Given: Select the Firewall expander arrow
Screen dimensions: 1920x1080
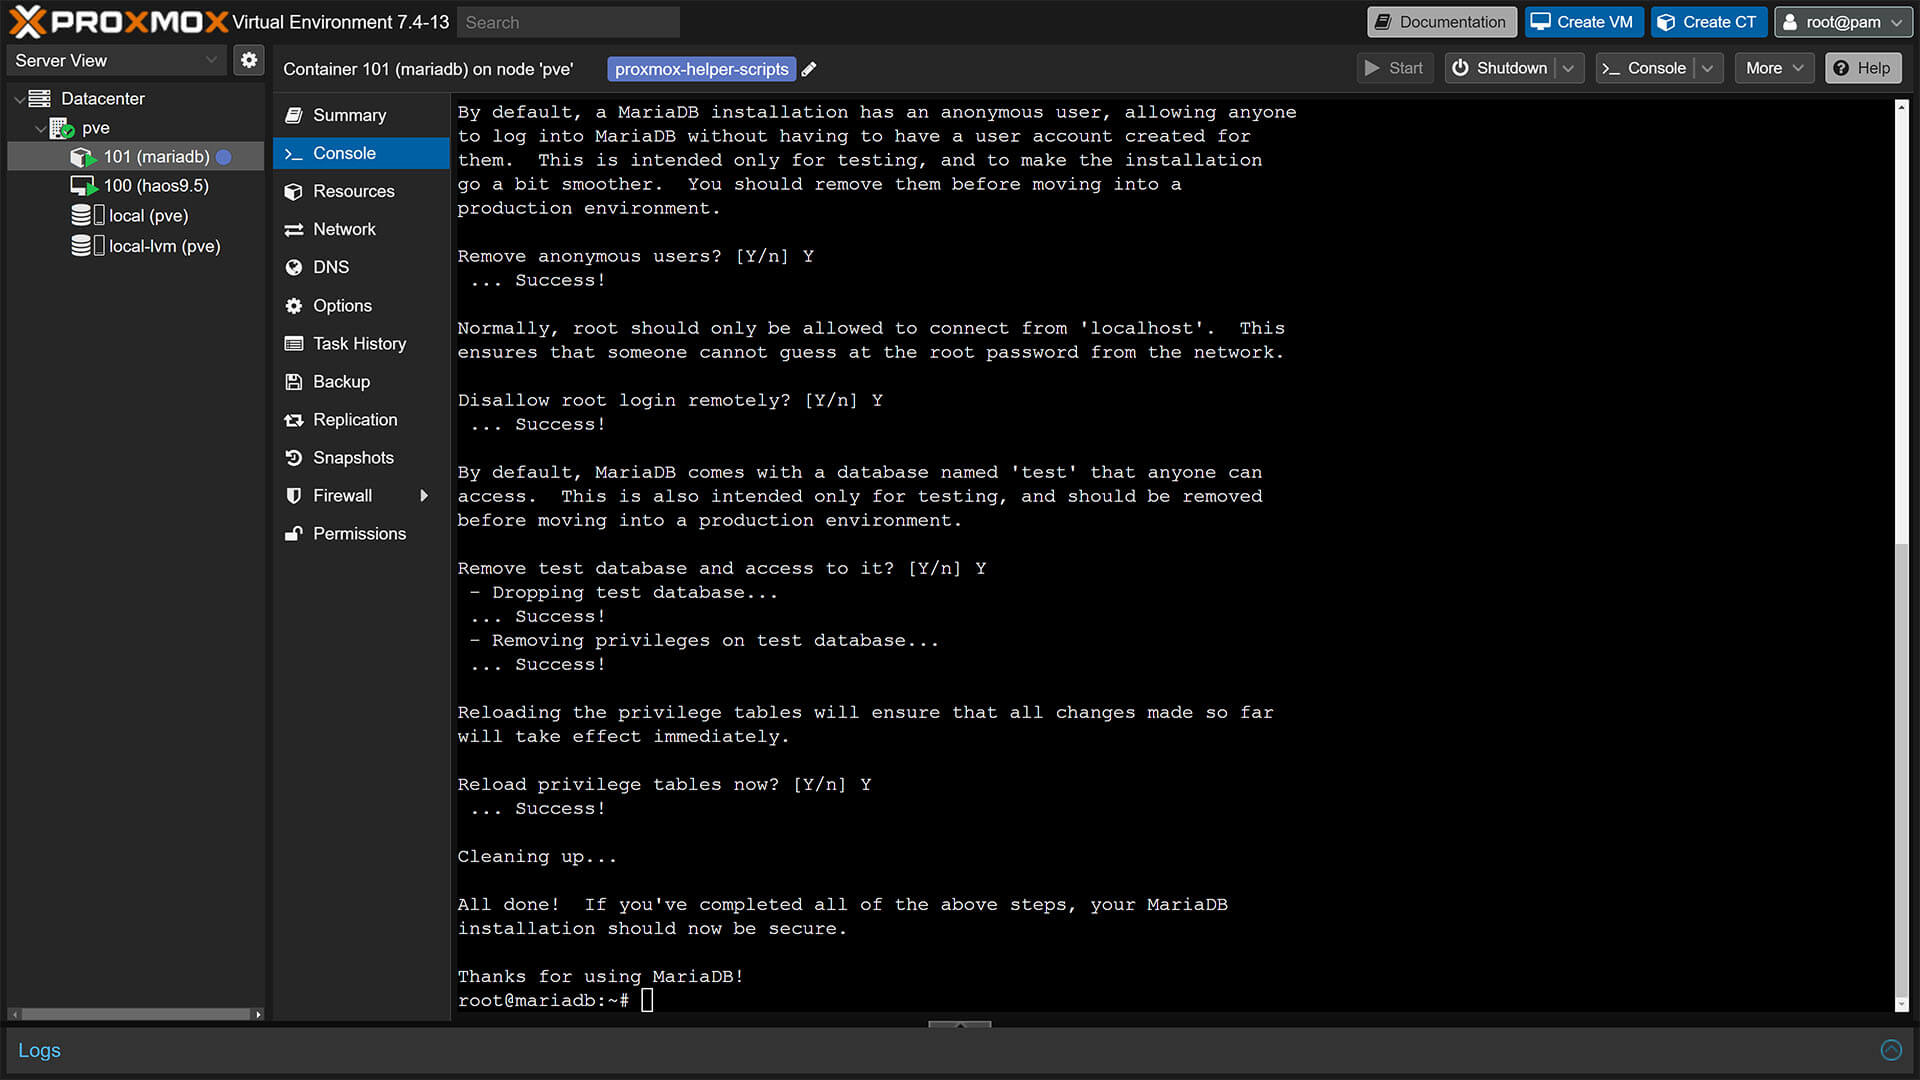Looking at the screenshot, I should tap(426, 496).
